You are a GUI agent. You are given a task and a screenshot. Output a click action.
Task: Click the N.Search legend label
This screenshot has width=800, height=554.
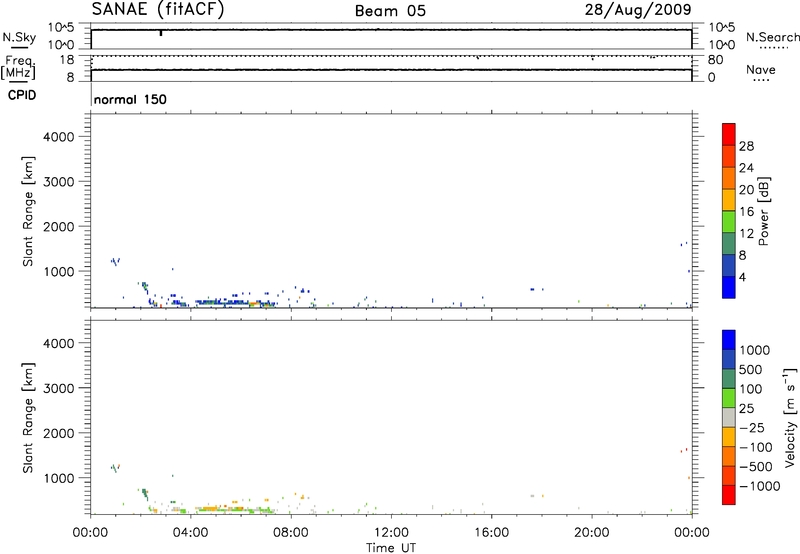pos(772,37)
